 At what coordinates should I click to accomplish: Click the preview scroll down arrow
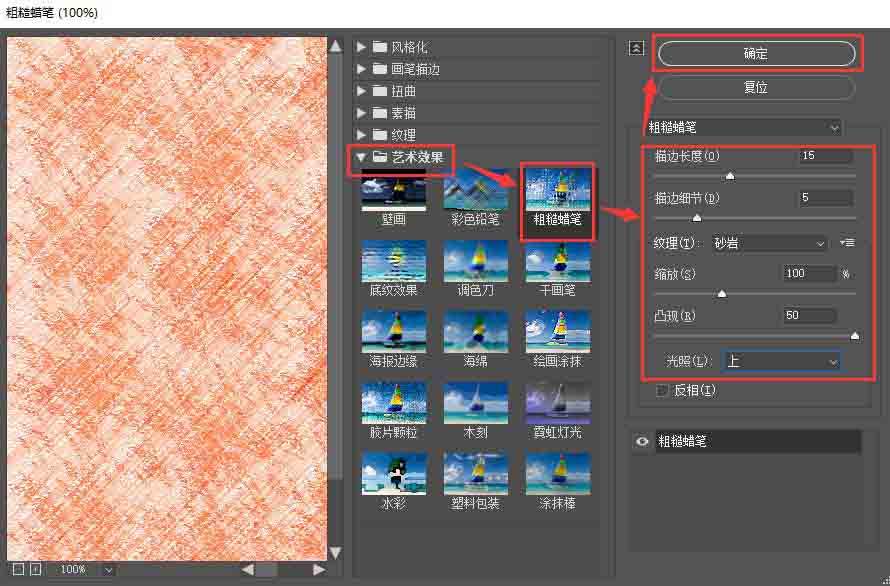335,552
